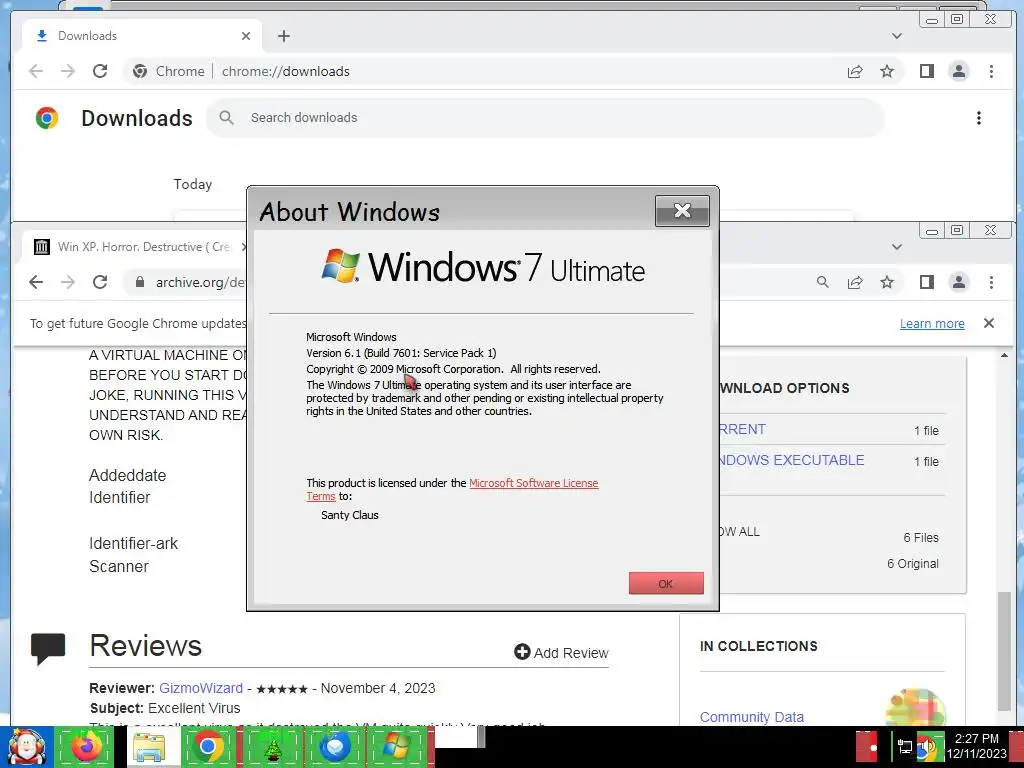
Task: Reload the archive.org page
Action: coord(100,282)
